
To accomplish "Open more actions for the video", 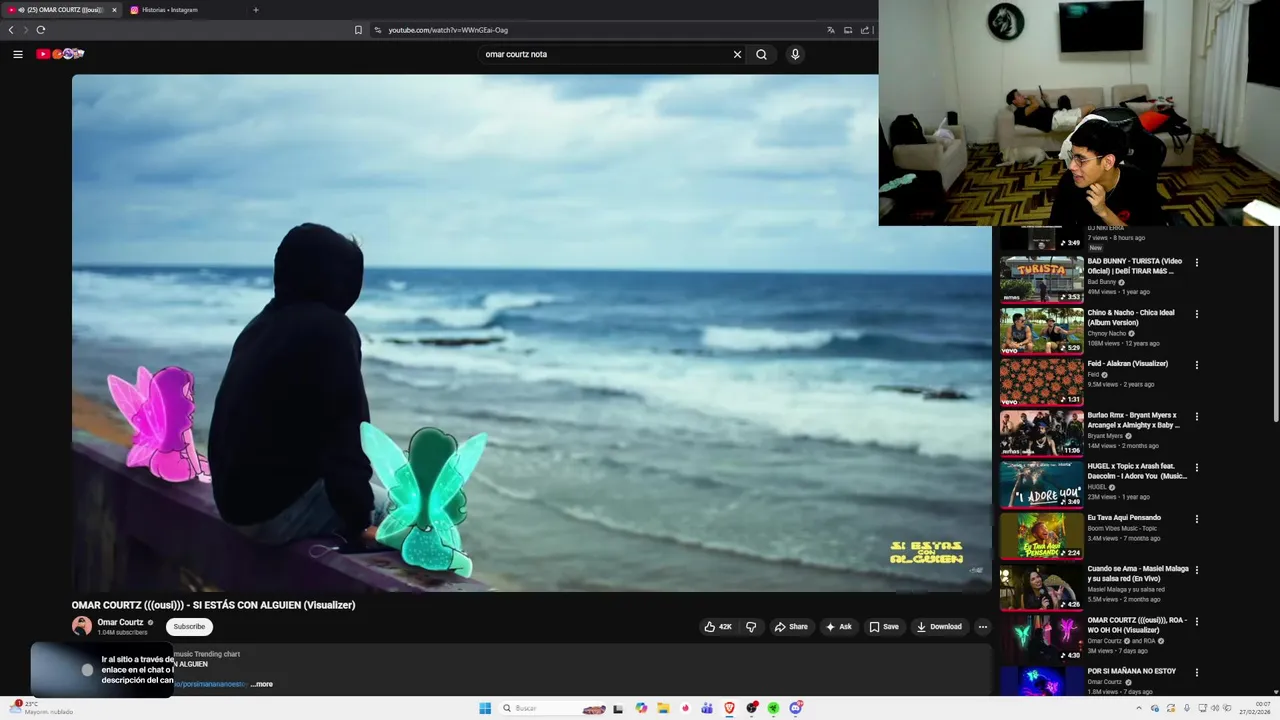I will coord(982,627).
